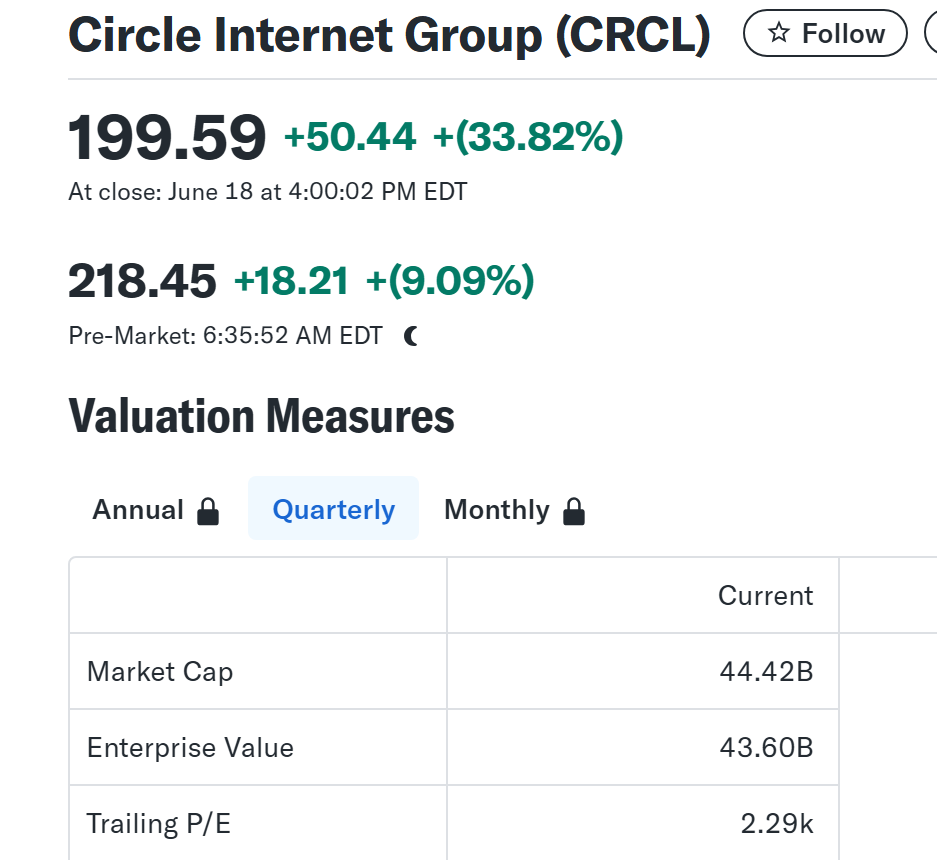Click the Valuation Measures heading
Screen dimensions: 937x860
pyautogui.click(x=261, y=416)
